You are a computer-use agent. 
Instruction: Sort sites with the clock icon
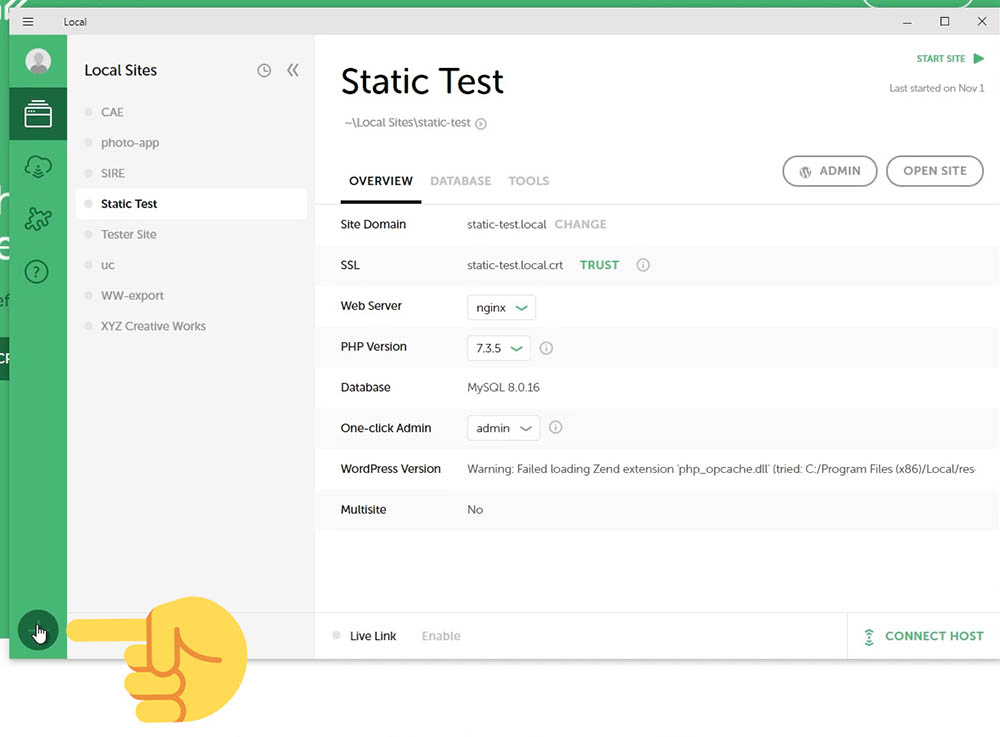[x=264, y=71]
